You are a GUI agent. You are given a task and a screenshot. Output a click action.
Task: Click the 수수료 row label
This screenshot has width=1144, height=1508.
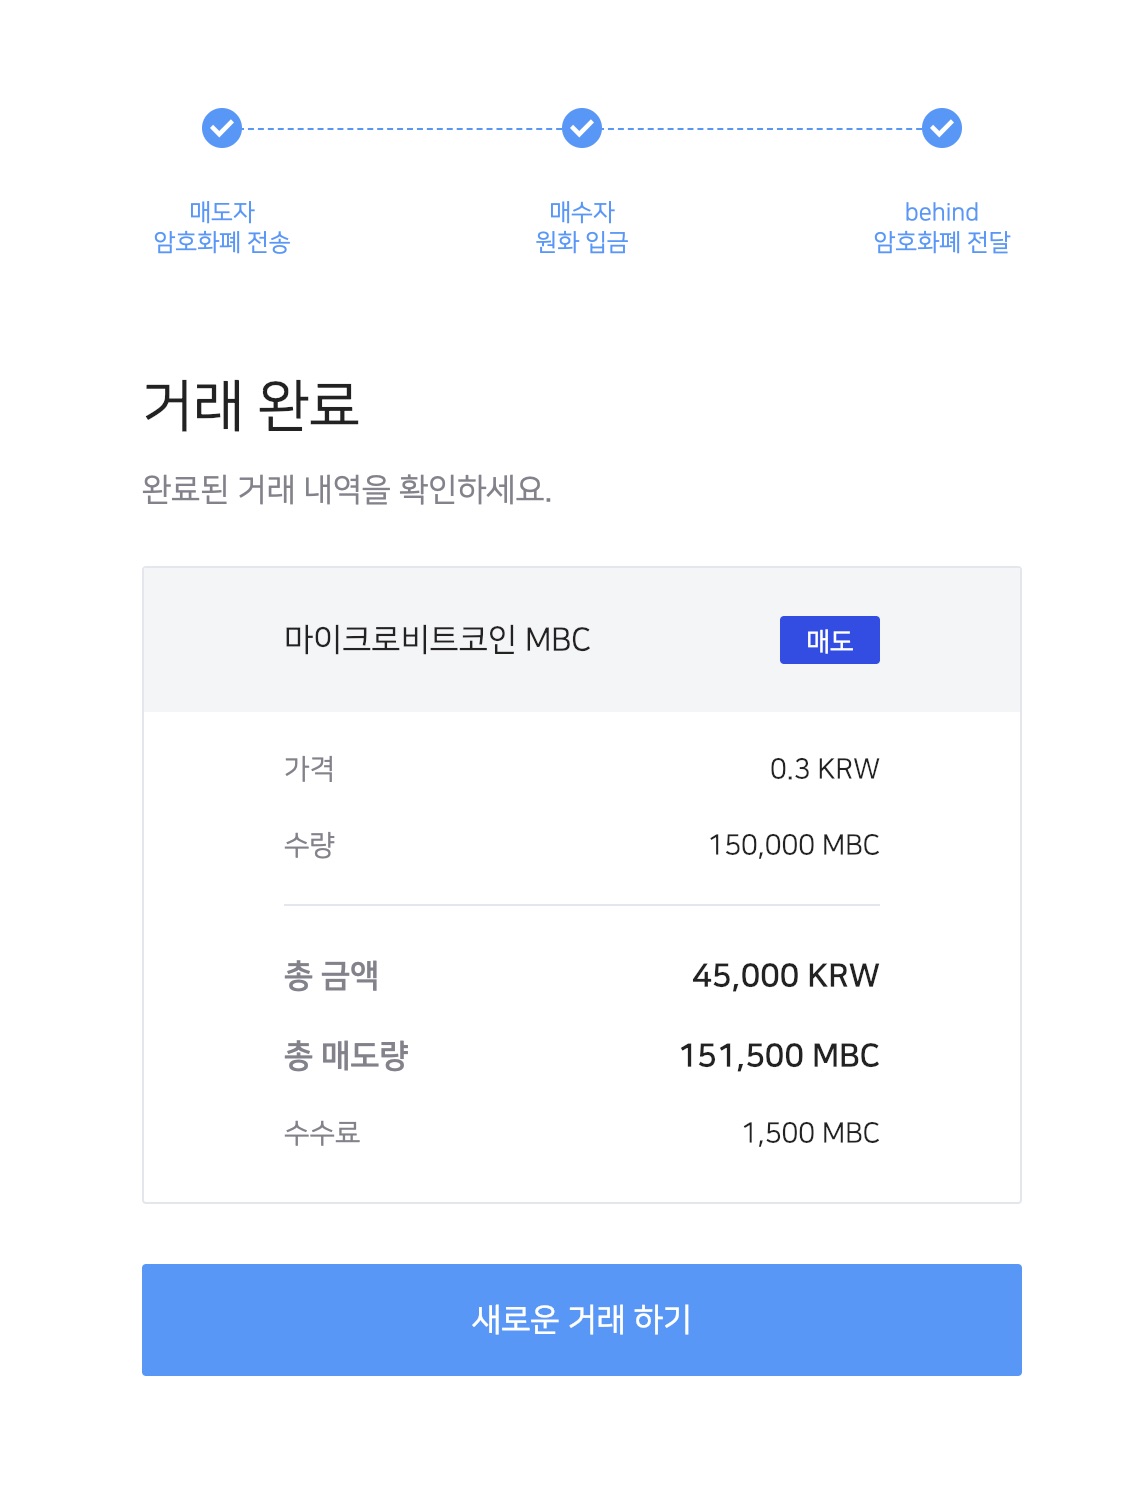coord(322,1133)
